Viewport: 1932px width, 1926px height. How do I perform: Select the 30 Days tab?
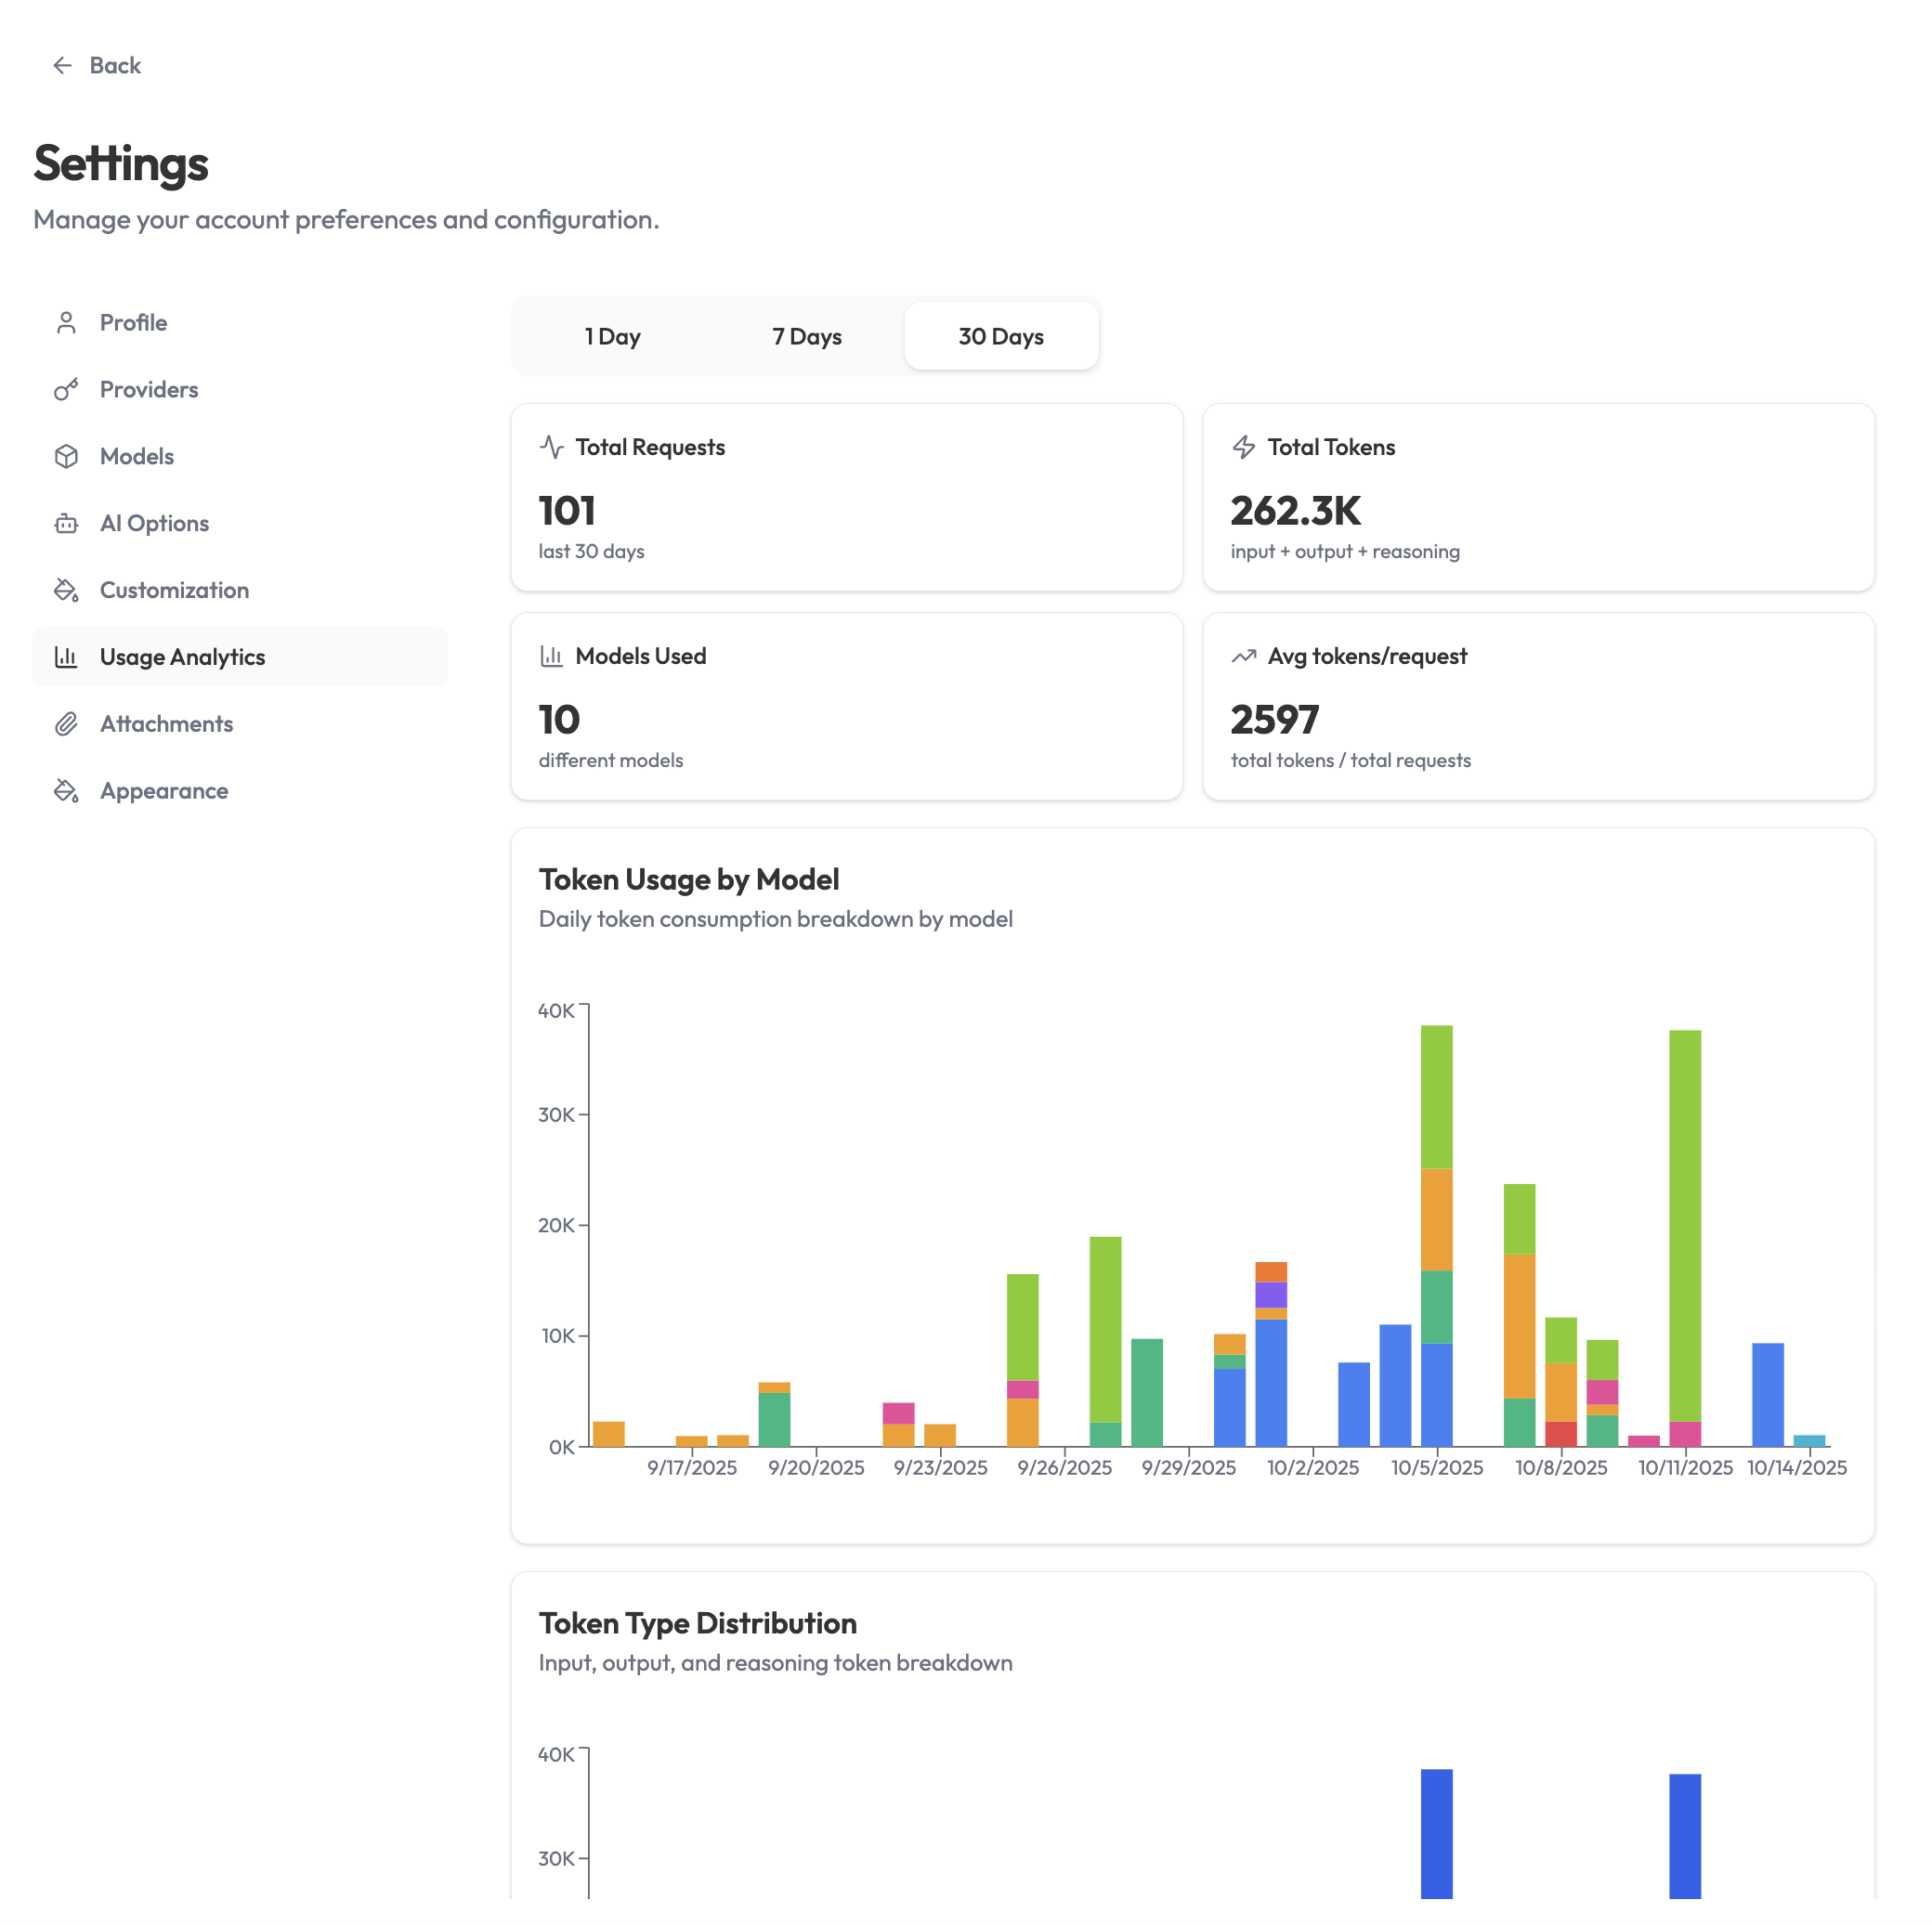click(1001, 337)
